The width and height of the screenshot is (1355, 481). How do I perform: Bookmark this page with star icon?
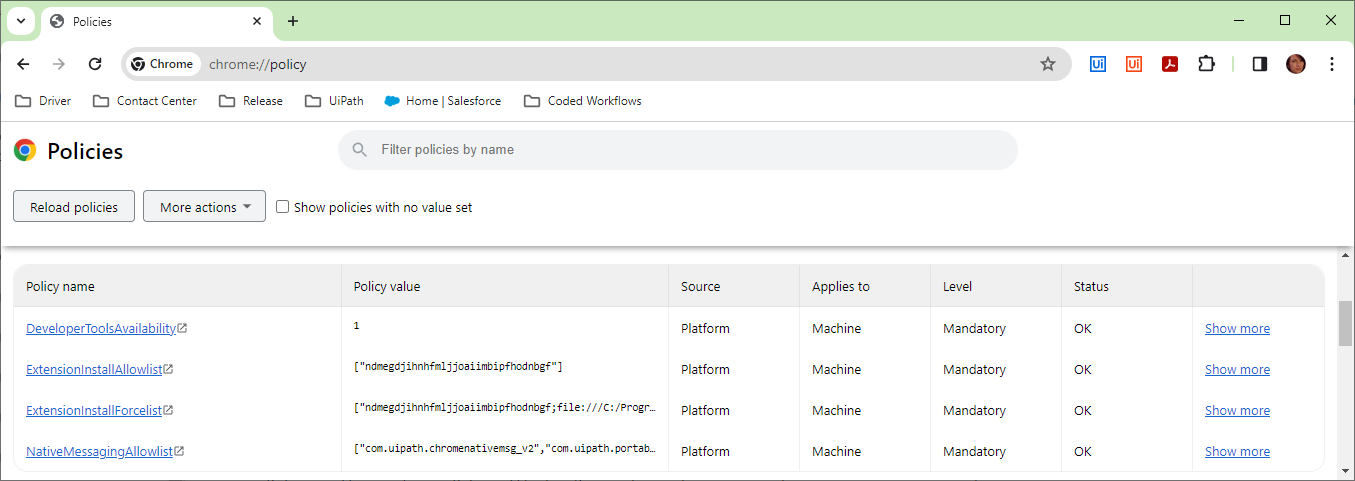pyautogui.click(x=1047, y=64)
